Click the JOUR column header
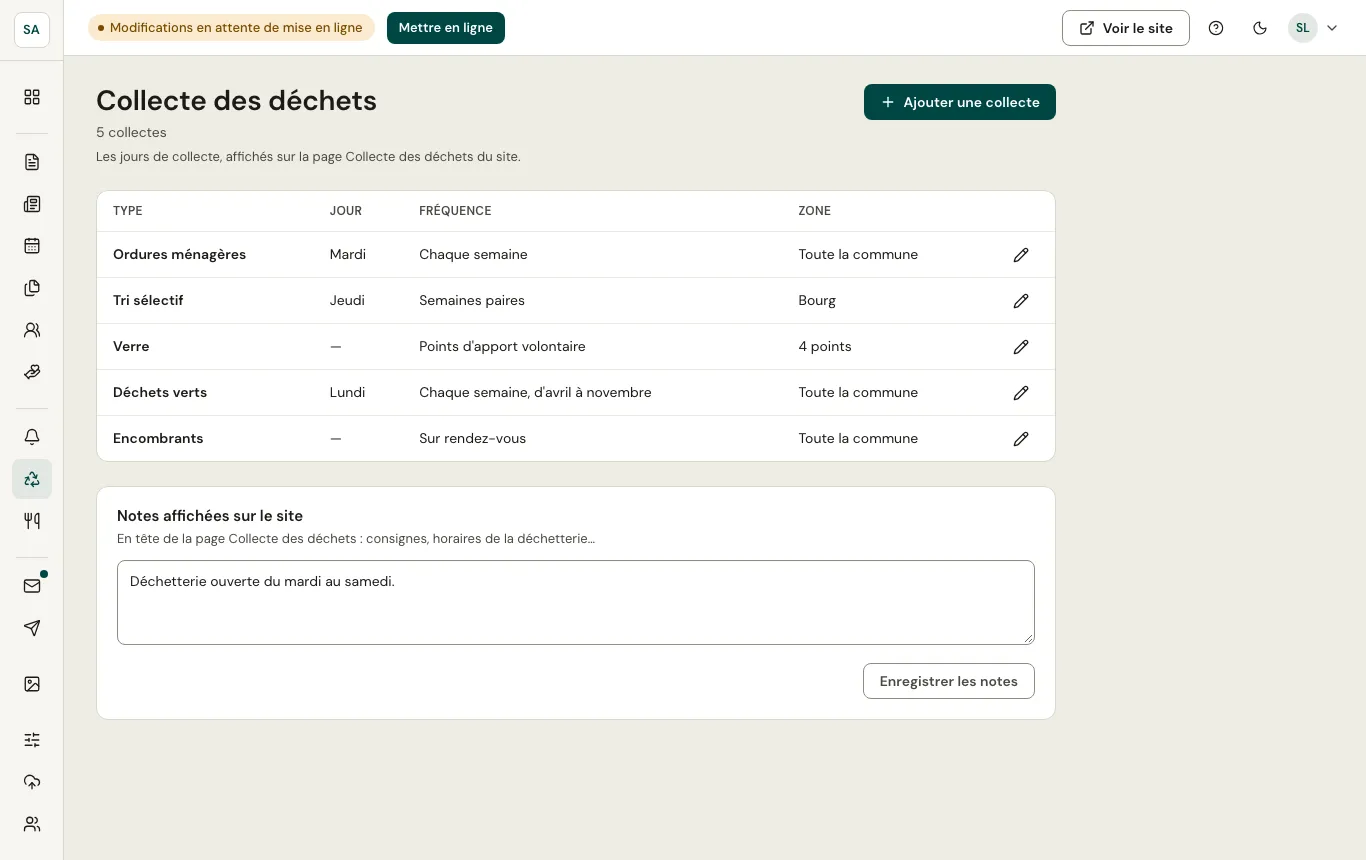This screenshot has width=1366, height=860. (346, 211)
